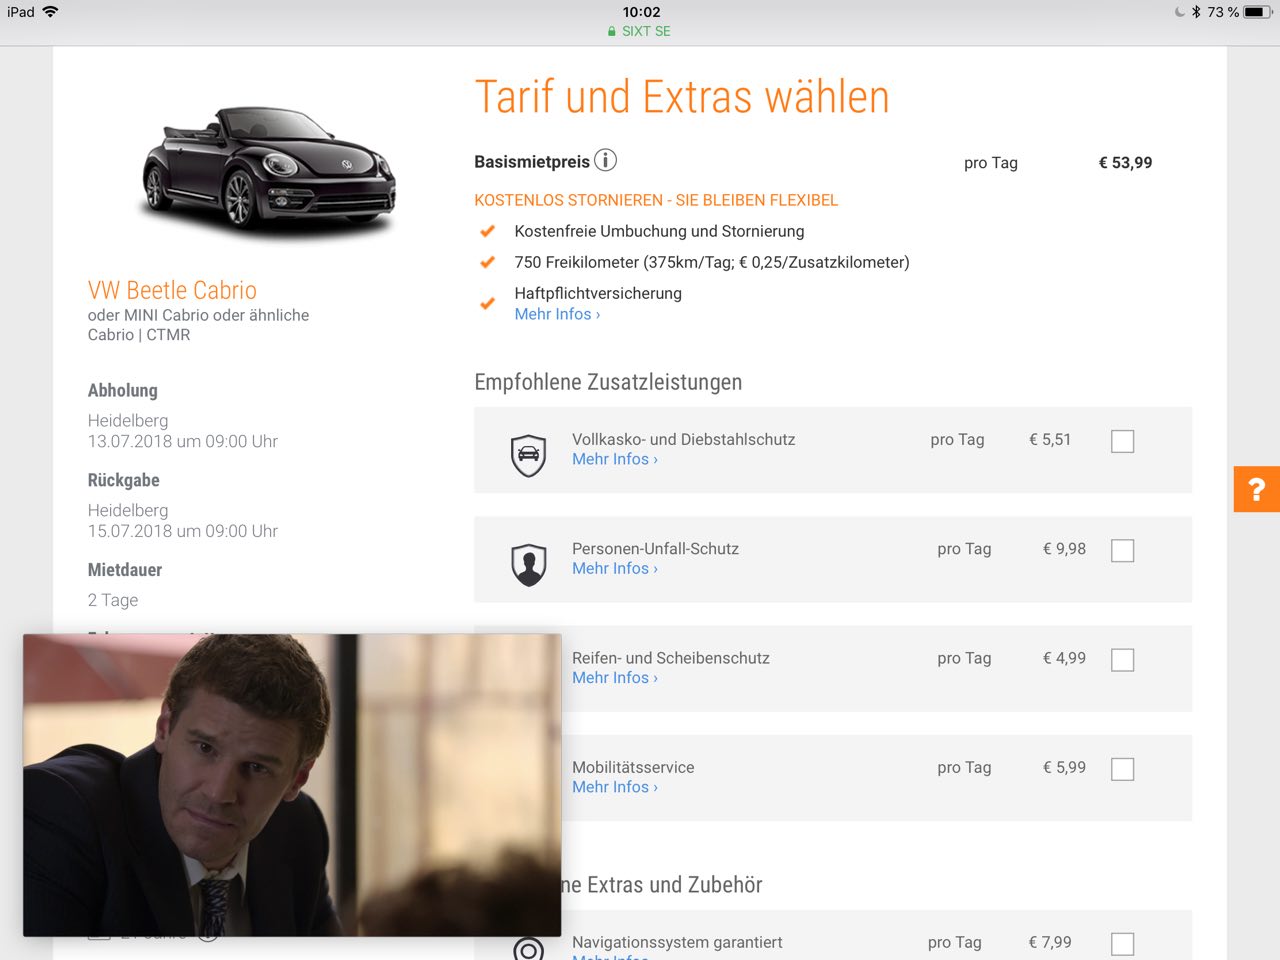Image resolution: width=1280 pixels, height=960 pixels.
Task: Show Mehr Infos for Reifen- und Scheibenschutz
Action: [614, 678]
